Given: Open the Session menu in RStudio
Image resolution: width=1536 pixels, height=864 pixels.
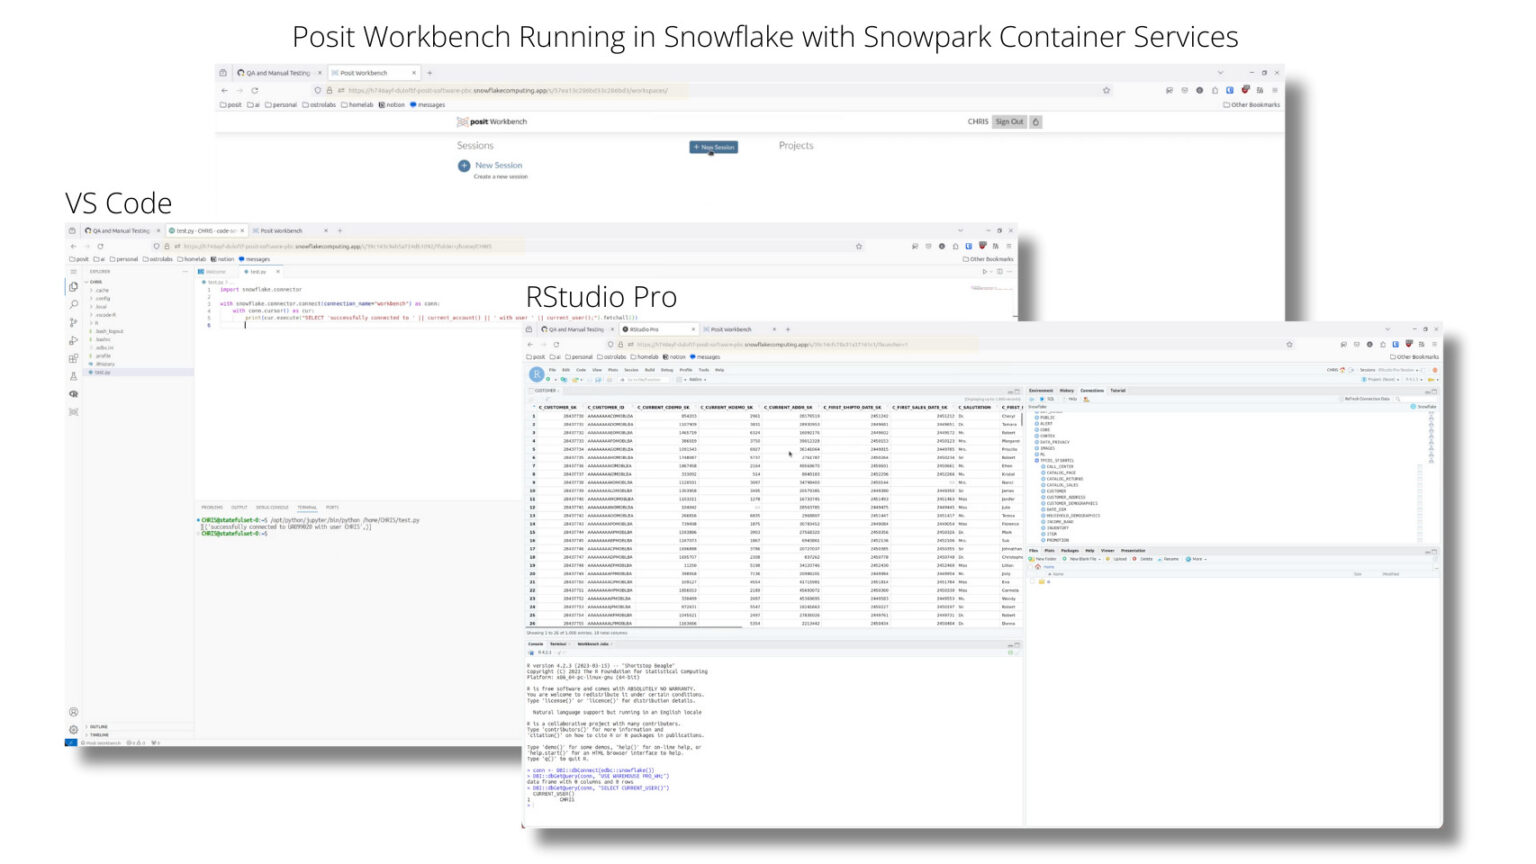Looking at the screenshot, I should 632,370.
